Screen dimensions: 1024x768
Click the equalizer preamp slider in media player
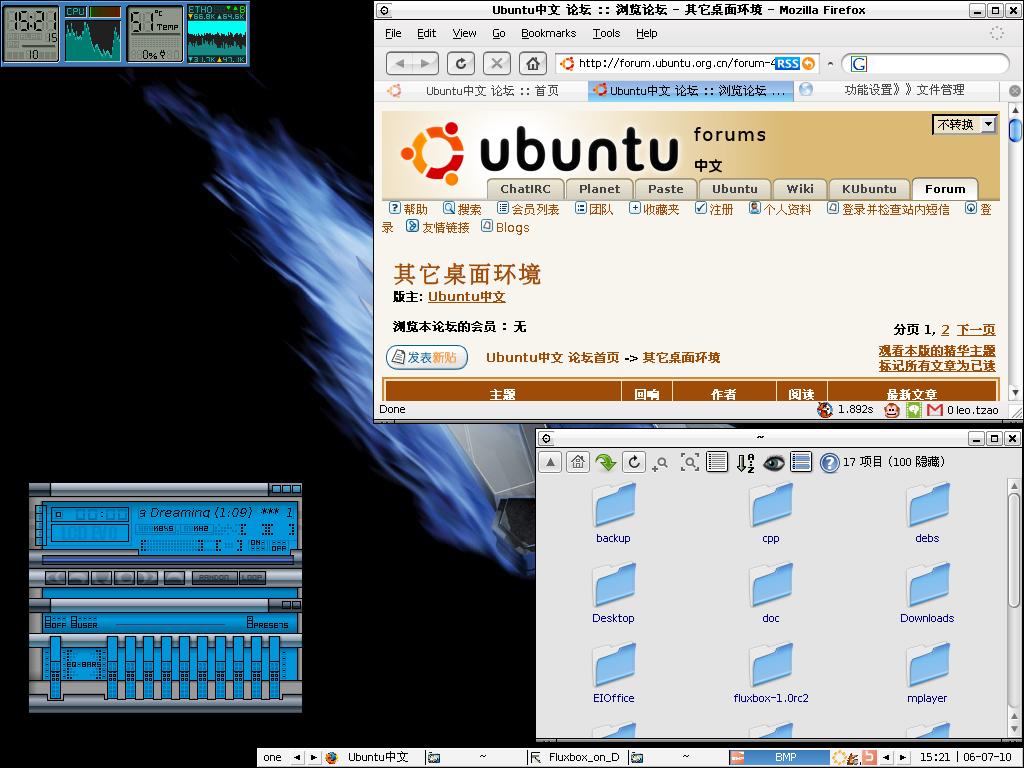pyautogui.click(x=55, y=667)
